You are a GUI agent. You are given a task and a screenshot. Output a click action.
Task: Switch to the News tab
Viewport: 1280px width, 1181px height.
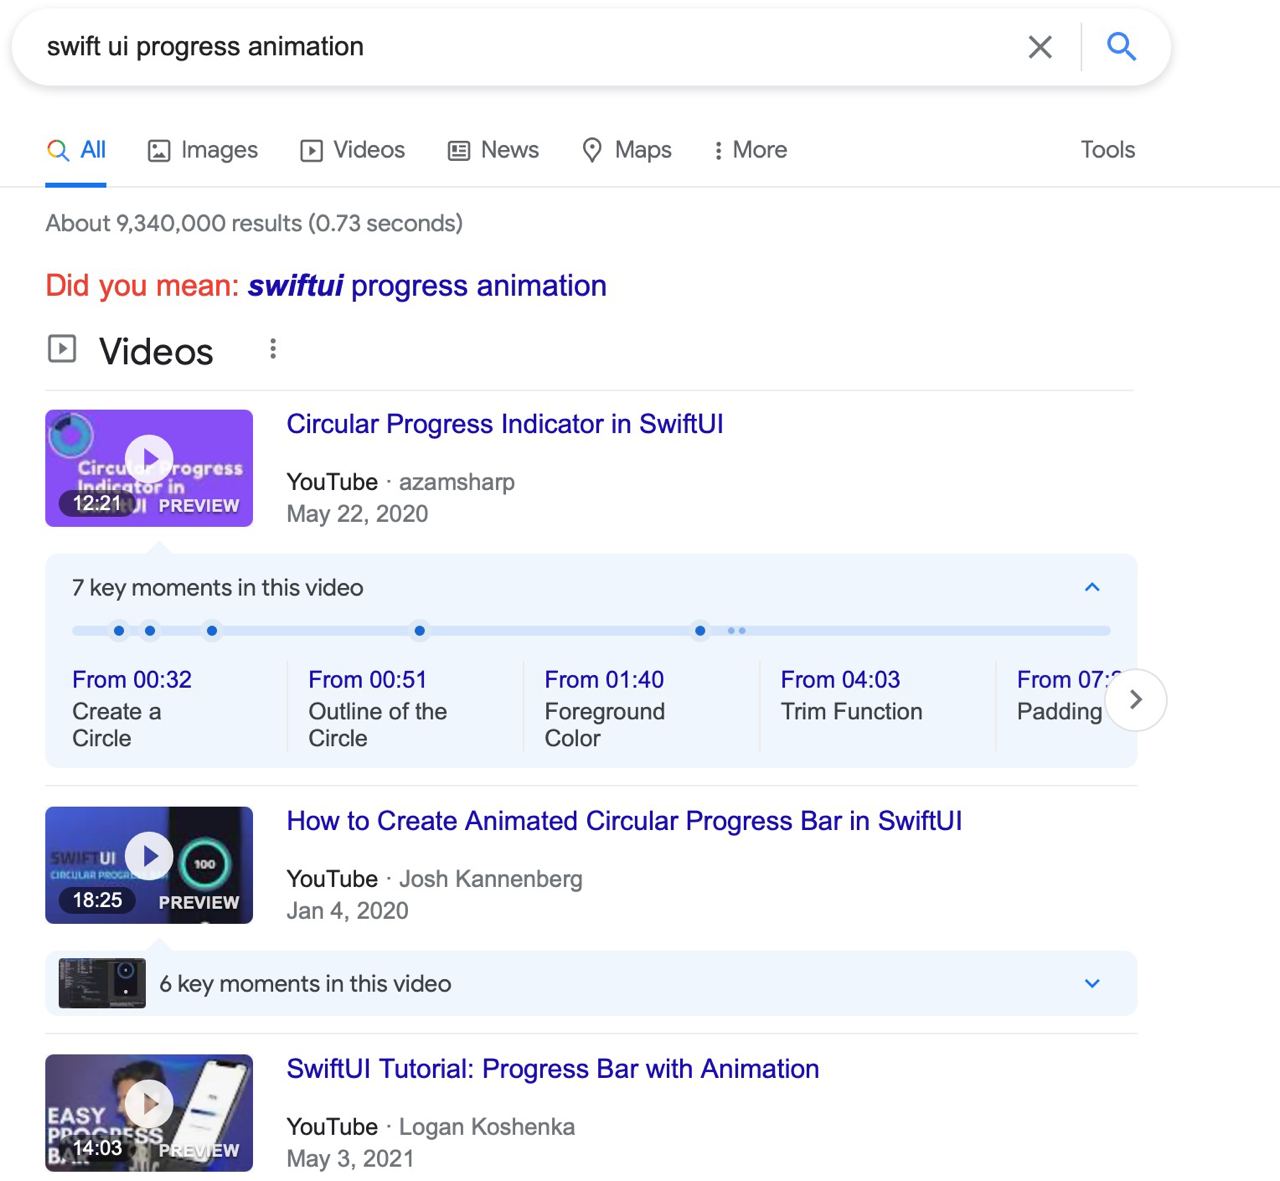[493, 150]
